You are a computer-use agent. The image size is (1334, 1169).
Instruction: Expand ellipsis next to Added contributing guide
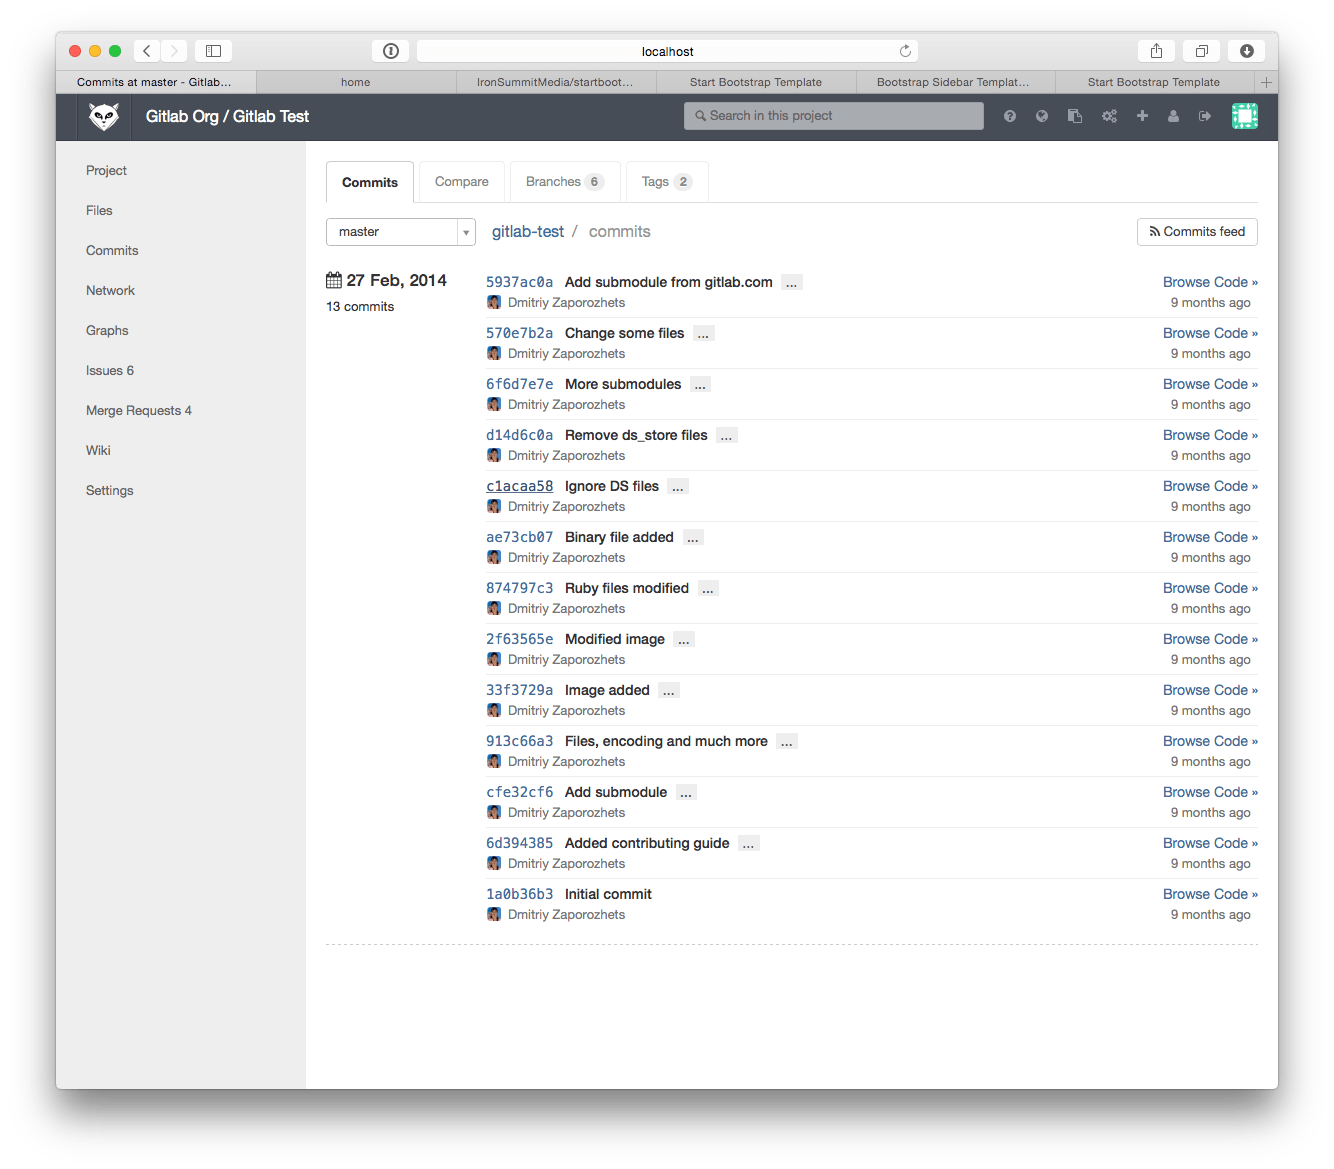(748, 844)
